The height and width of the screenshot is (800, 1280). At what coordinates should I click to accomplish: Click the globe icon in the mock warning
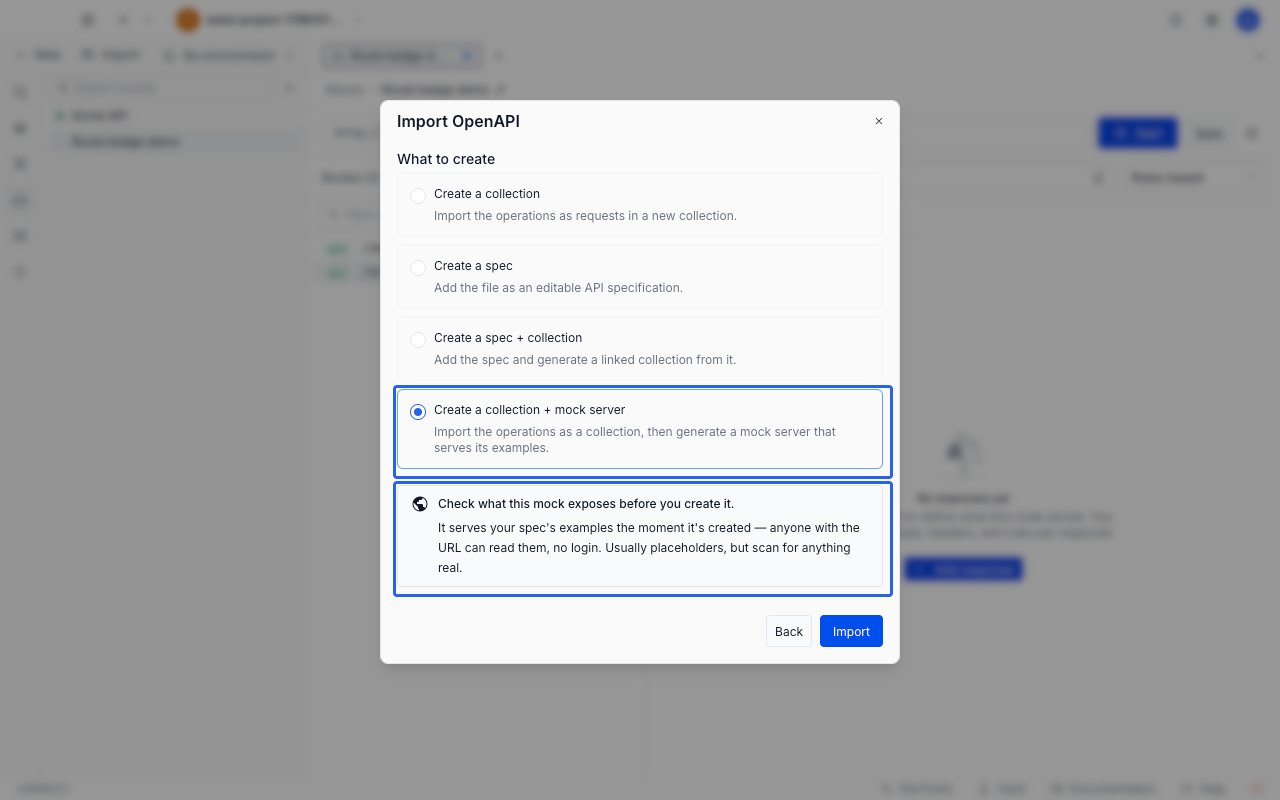(420, 504)
